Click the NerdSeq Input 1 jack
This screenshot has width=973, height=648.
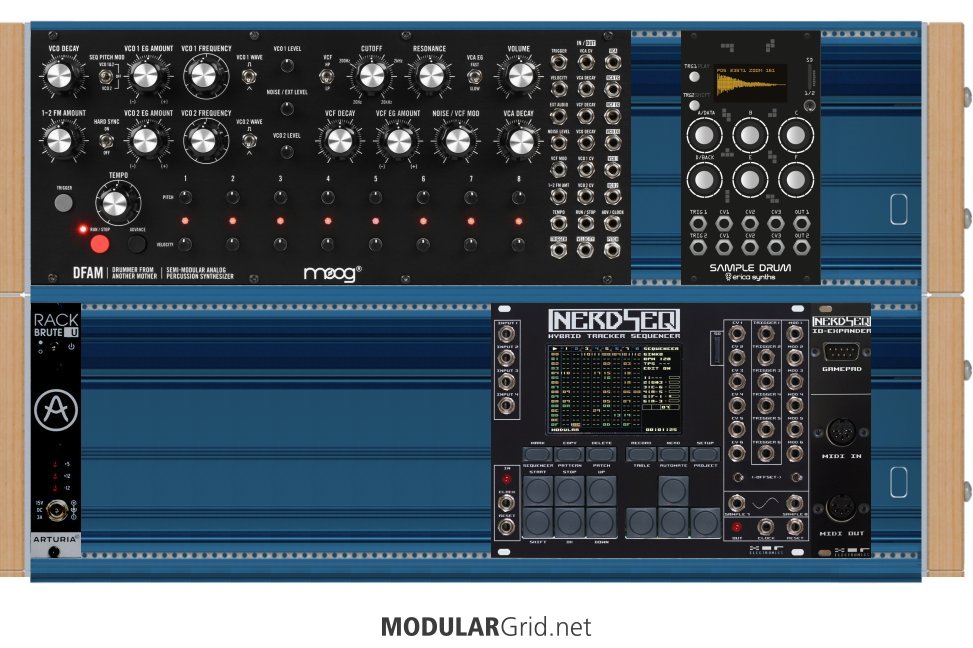click(x=506, y=335)
